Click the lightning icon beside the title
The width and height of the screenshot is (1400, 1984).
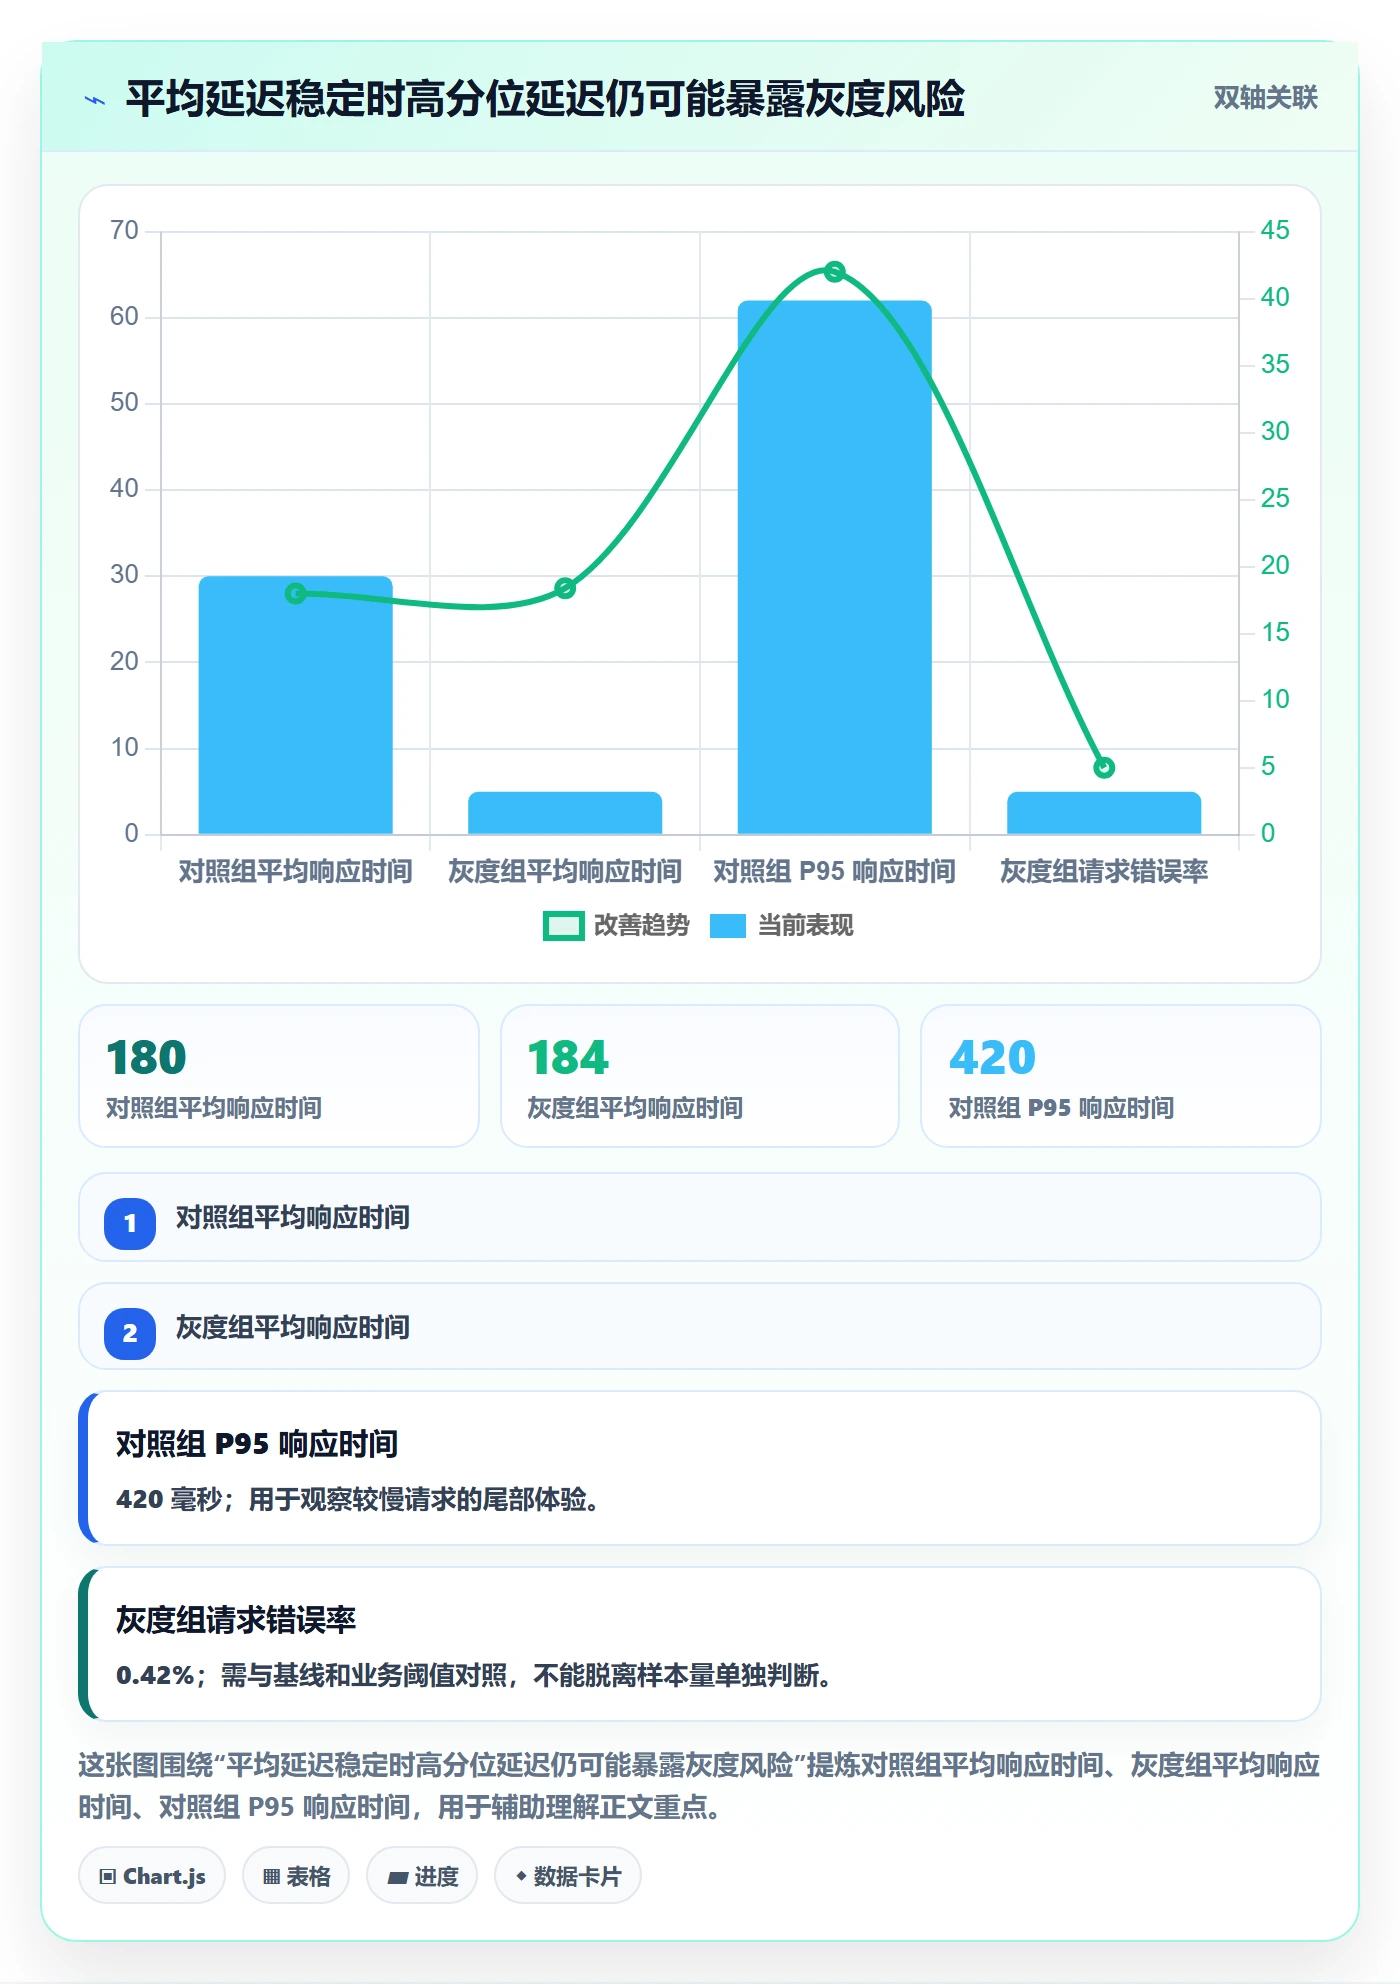pos(95,100)
